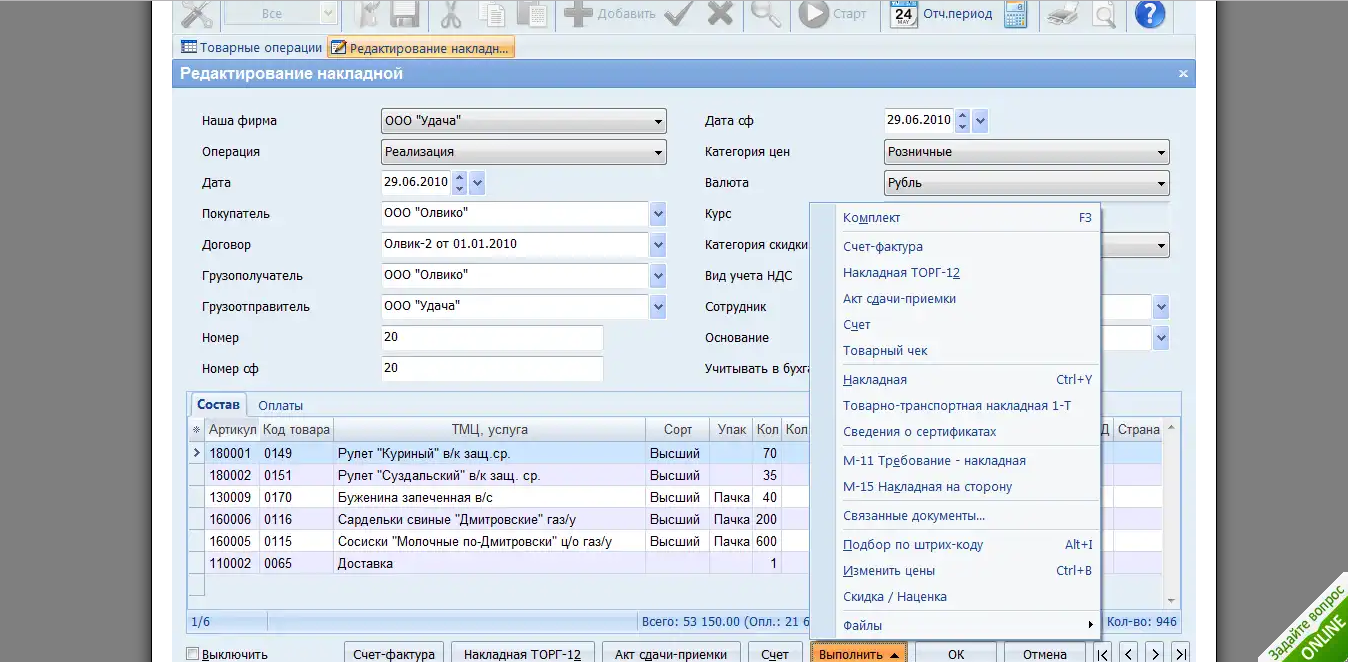Go to the last record arrow
This screenshot has height=662, width=1348.
(1180, 654)
